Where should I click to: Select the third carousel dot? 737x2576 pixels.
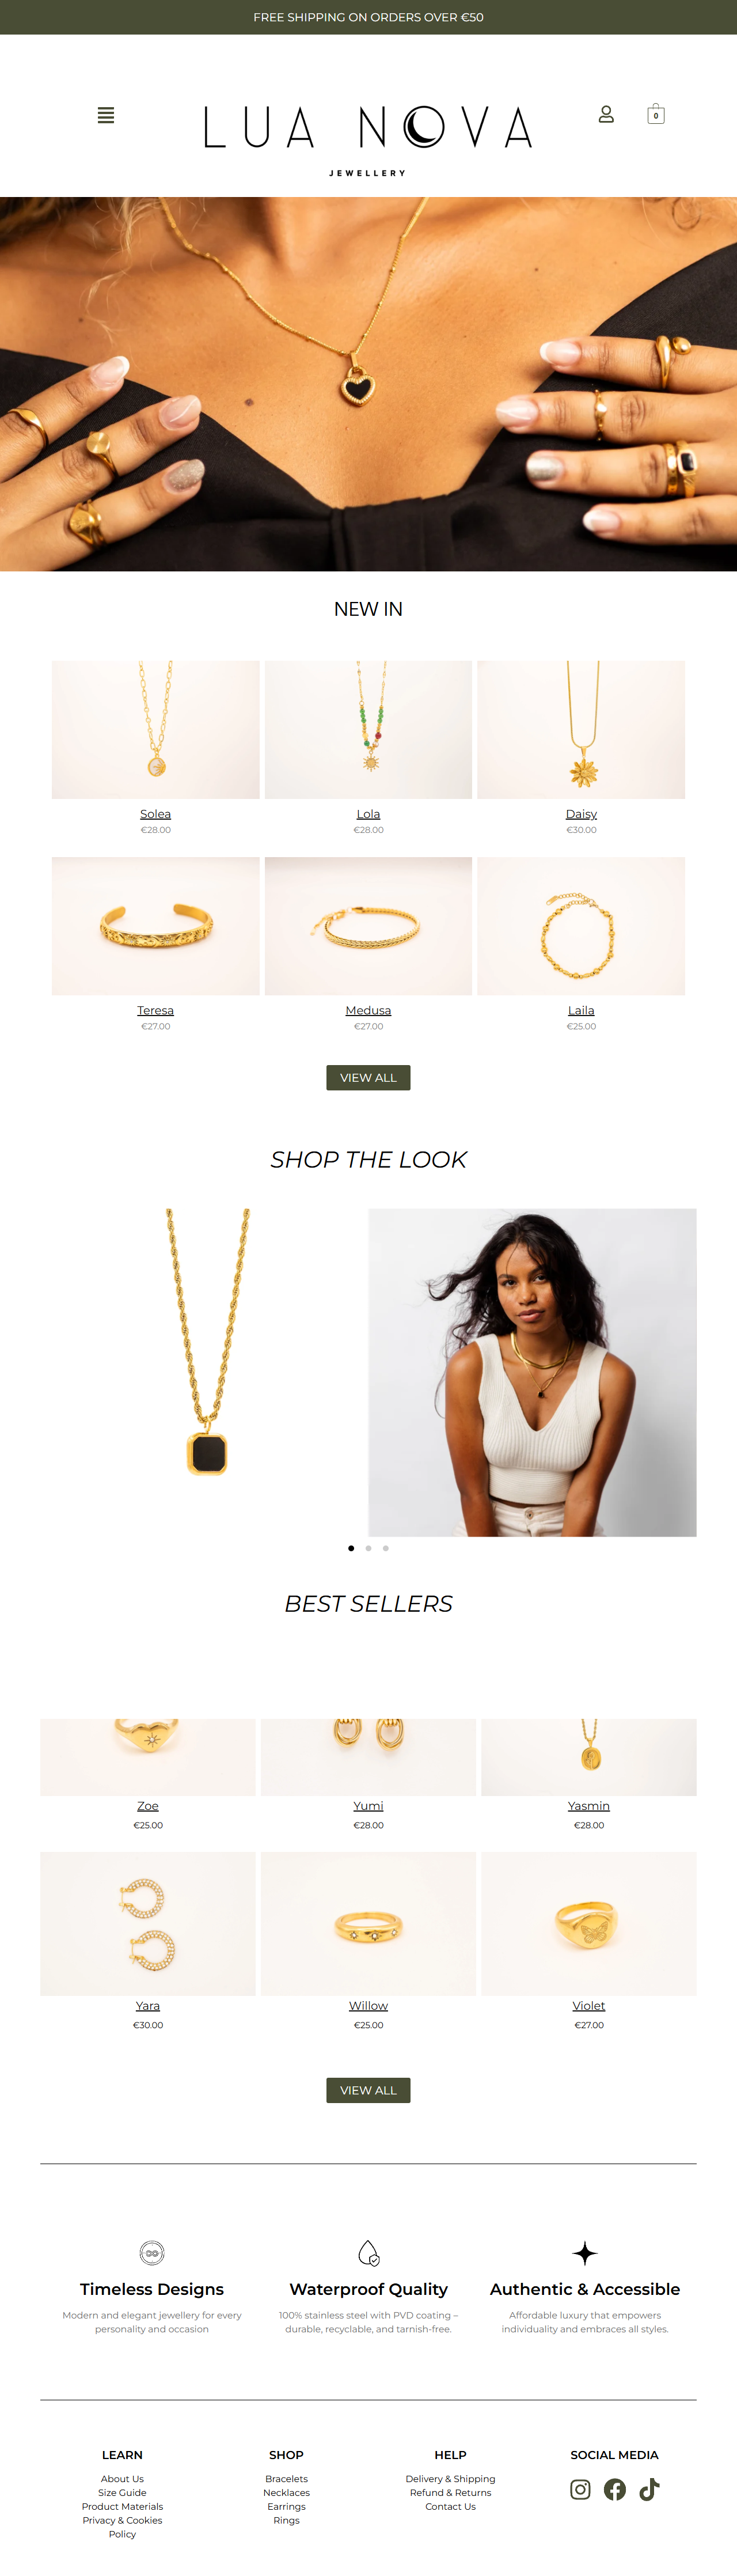coord(386,1548)
